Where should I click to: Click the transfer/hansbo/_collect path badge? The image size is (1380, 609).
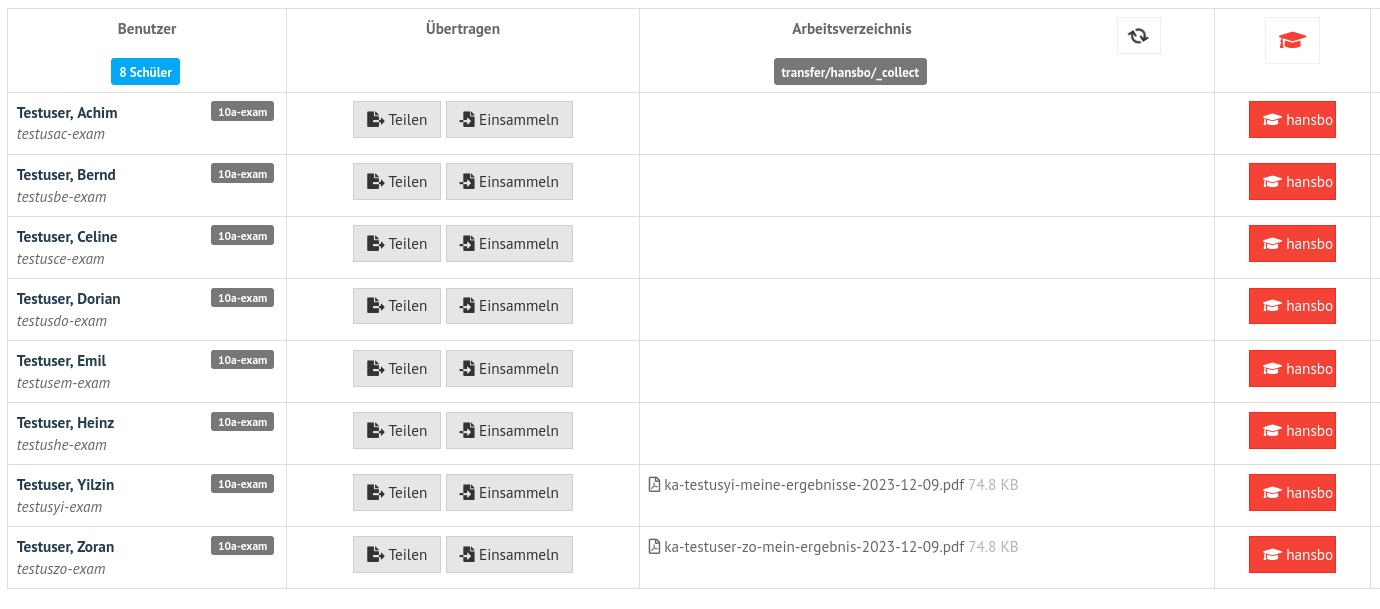(850, 72)
